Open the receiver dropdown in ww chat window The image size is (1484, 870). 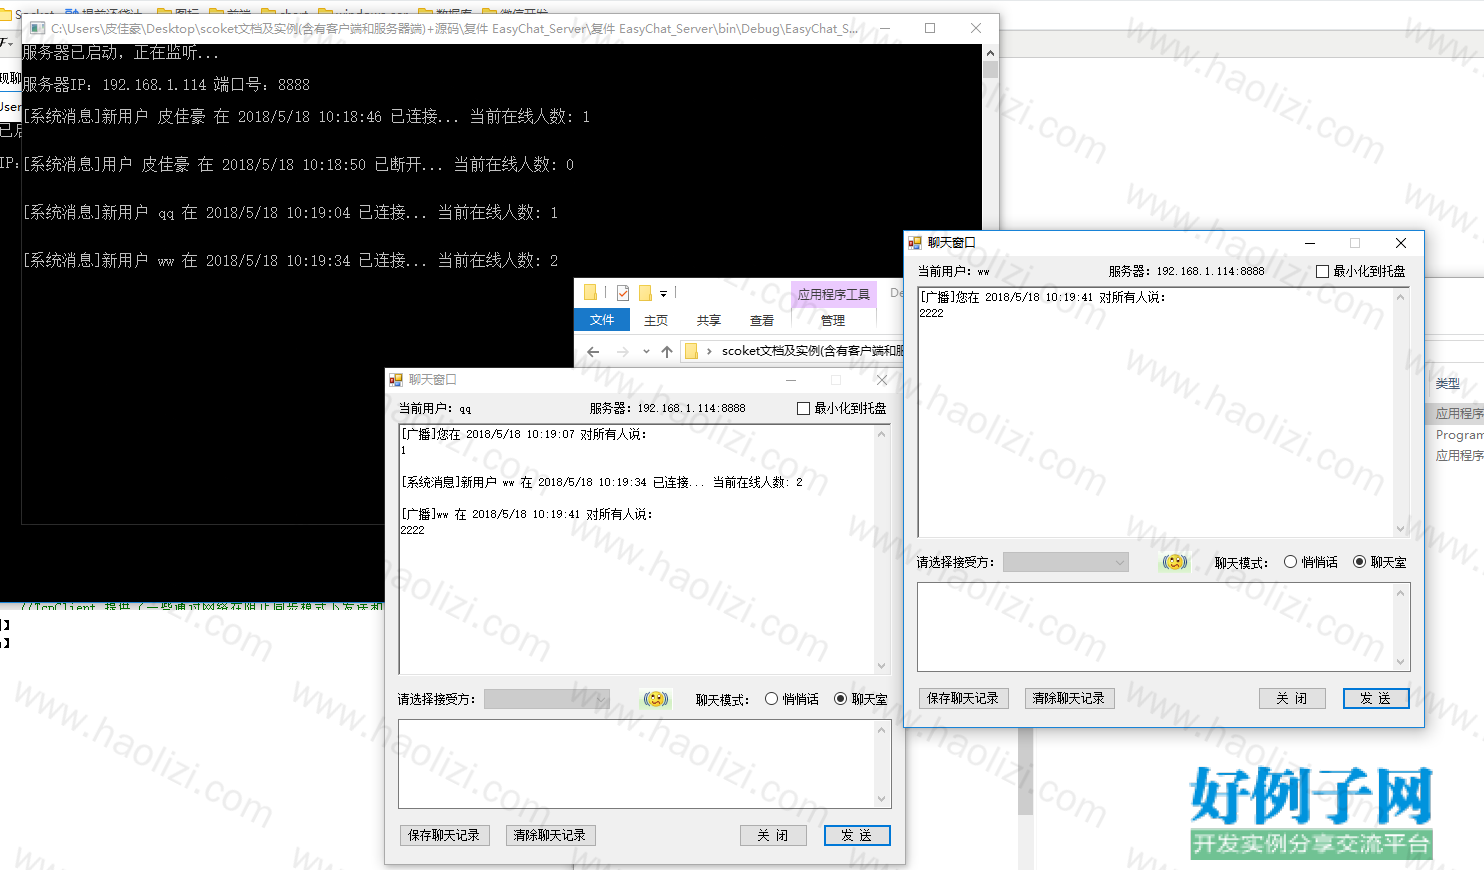pos(1066,562)
